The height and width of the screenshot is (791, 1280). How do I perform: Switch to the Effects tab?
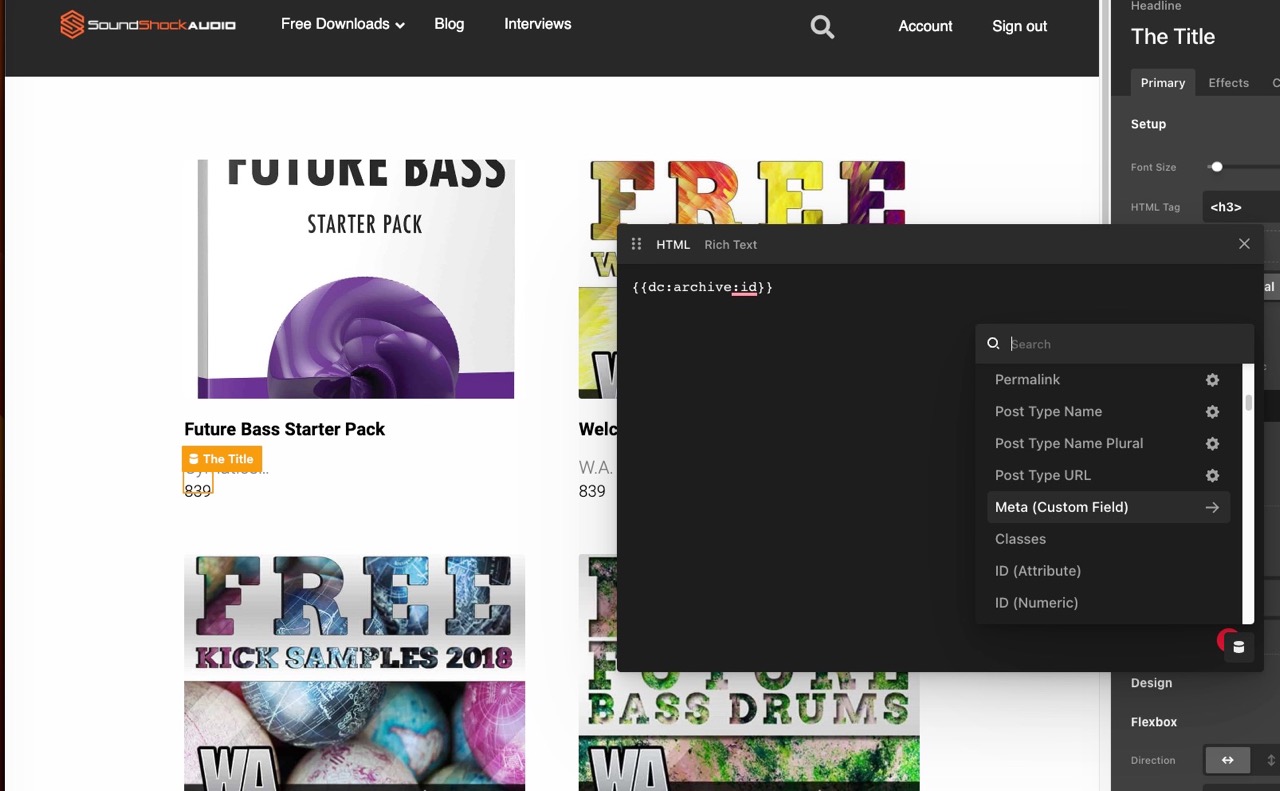click(1228, 83)
